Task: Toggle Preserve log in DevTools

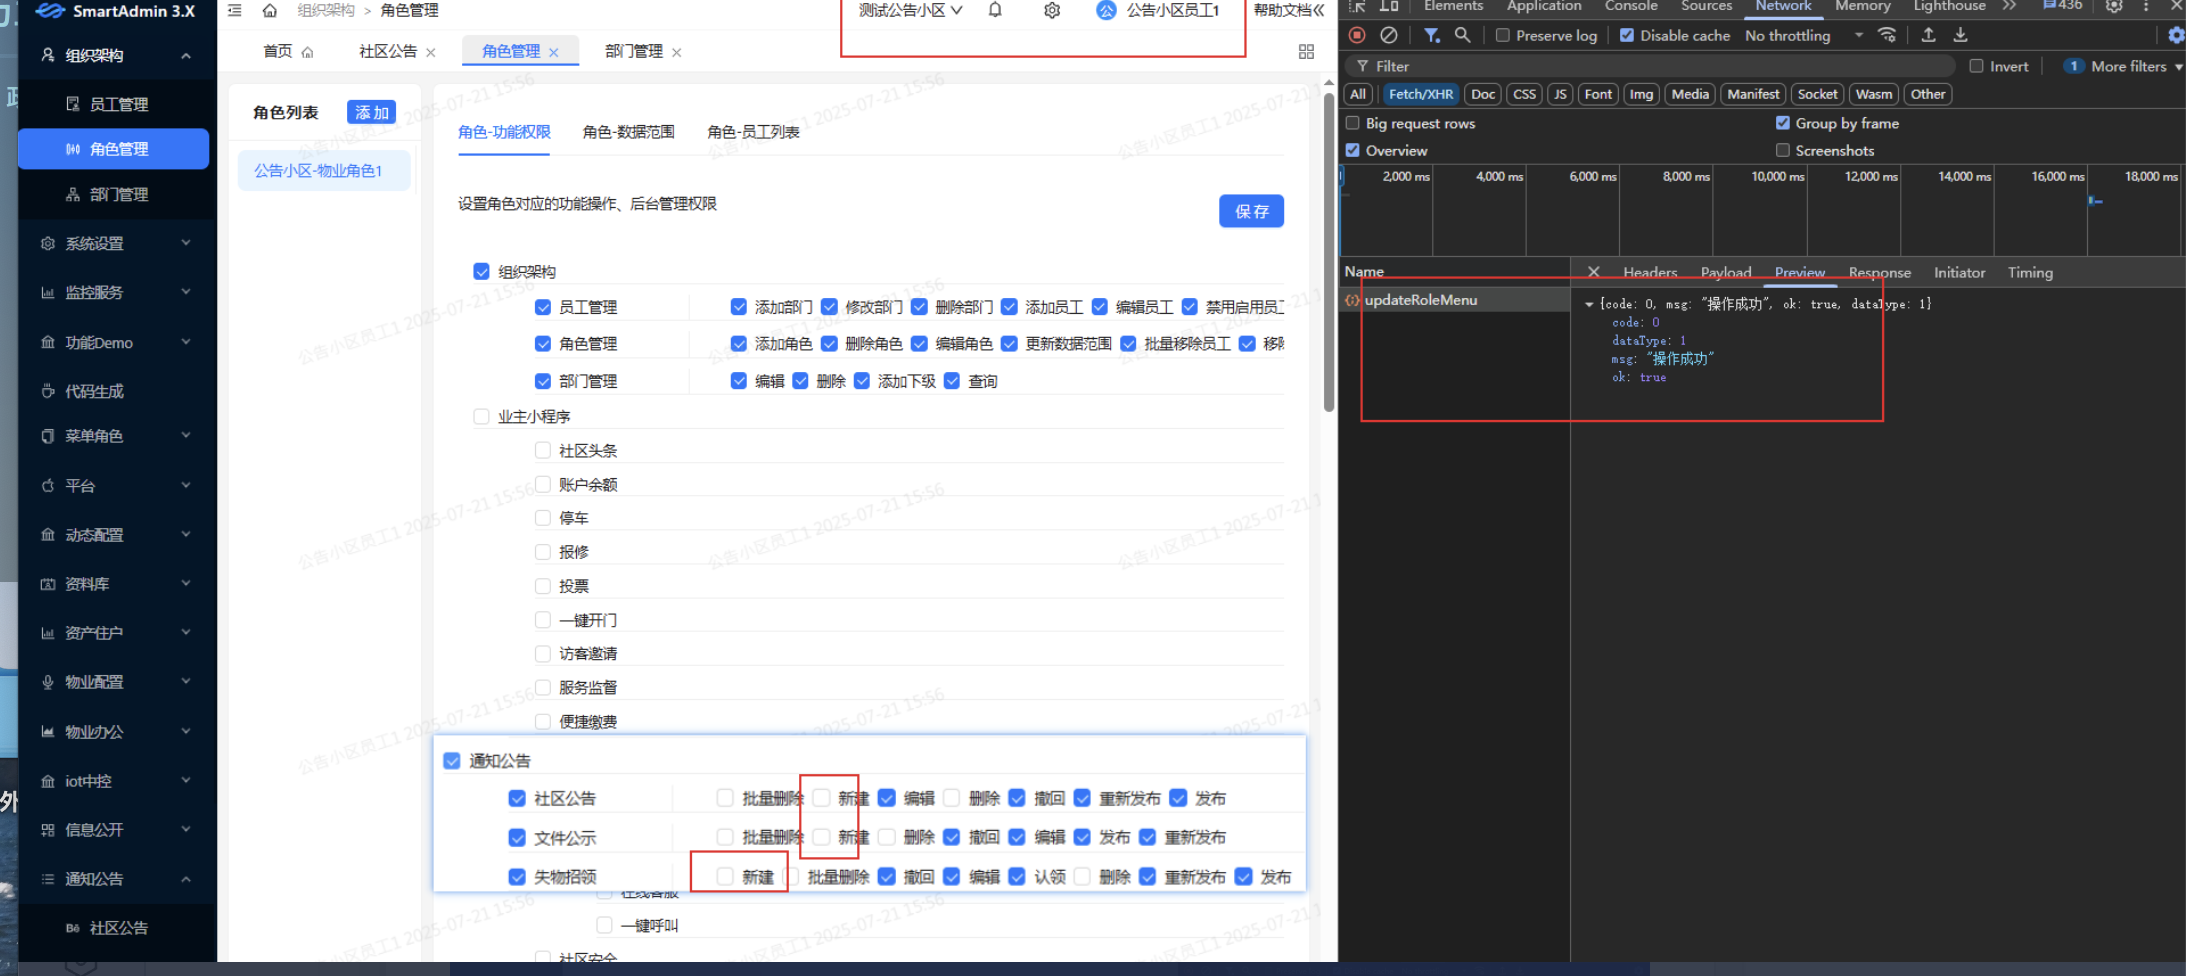Action: [x=1502, y=35]
